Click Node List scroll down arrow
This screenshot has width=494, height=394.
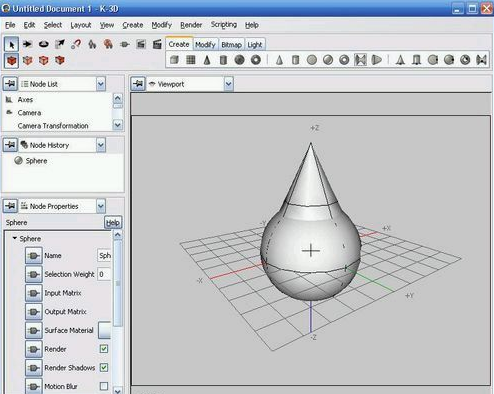[118, 125]
